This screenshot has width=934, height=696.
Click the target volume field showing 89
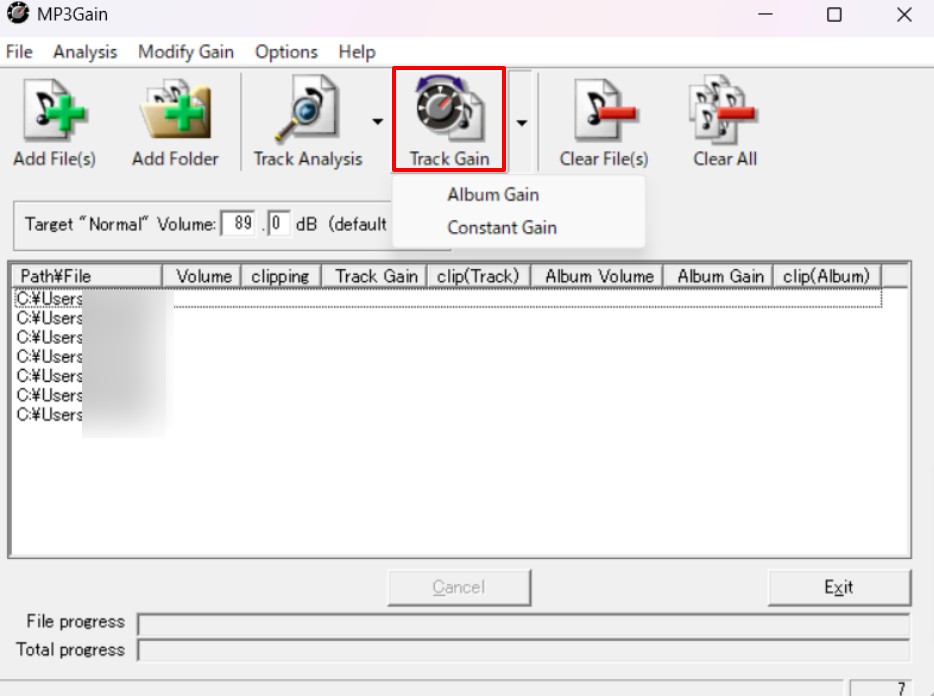click(238, 223)
